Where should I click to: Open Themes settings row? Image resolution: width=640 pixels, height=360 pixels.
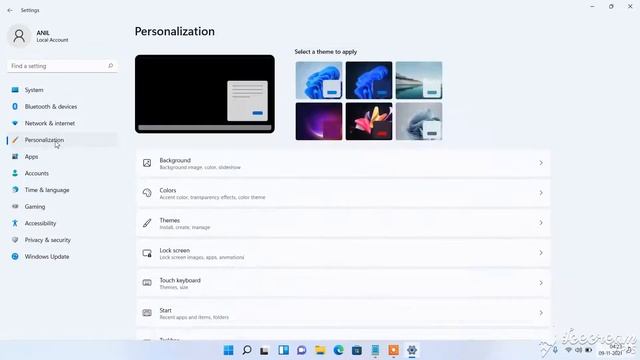click(343, 223)
